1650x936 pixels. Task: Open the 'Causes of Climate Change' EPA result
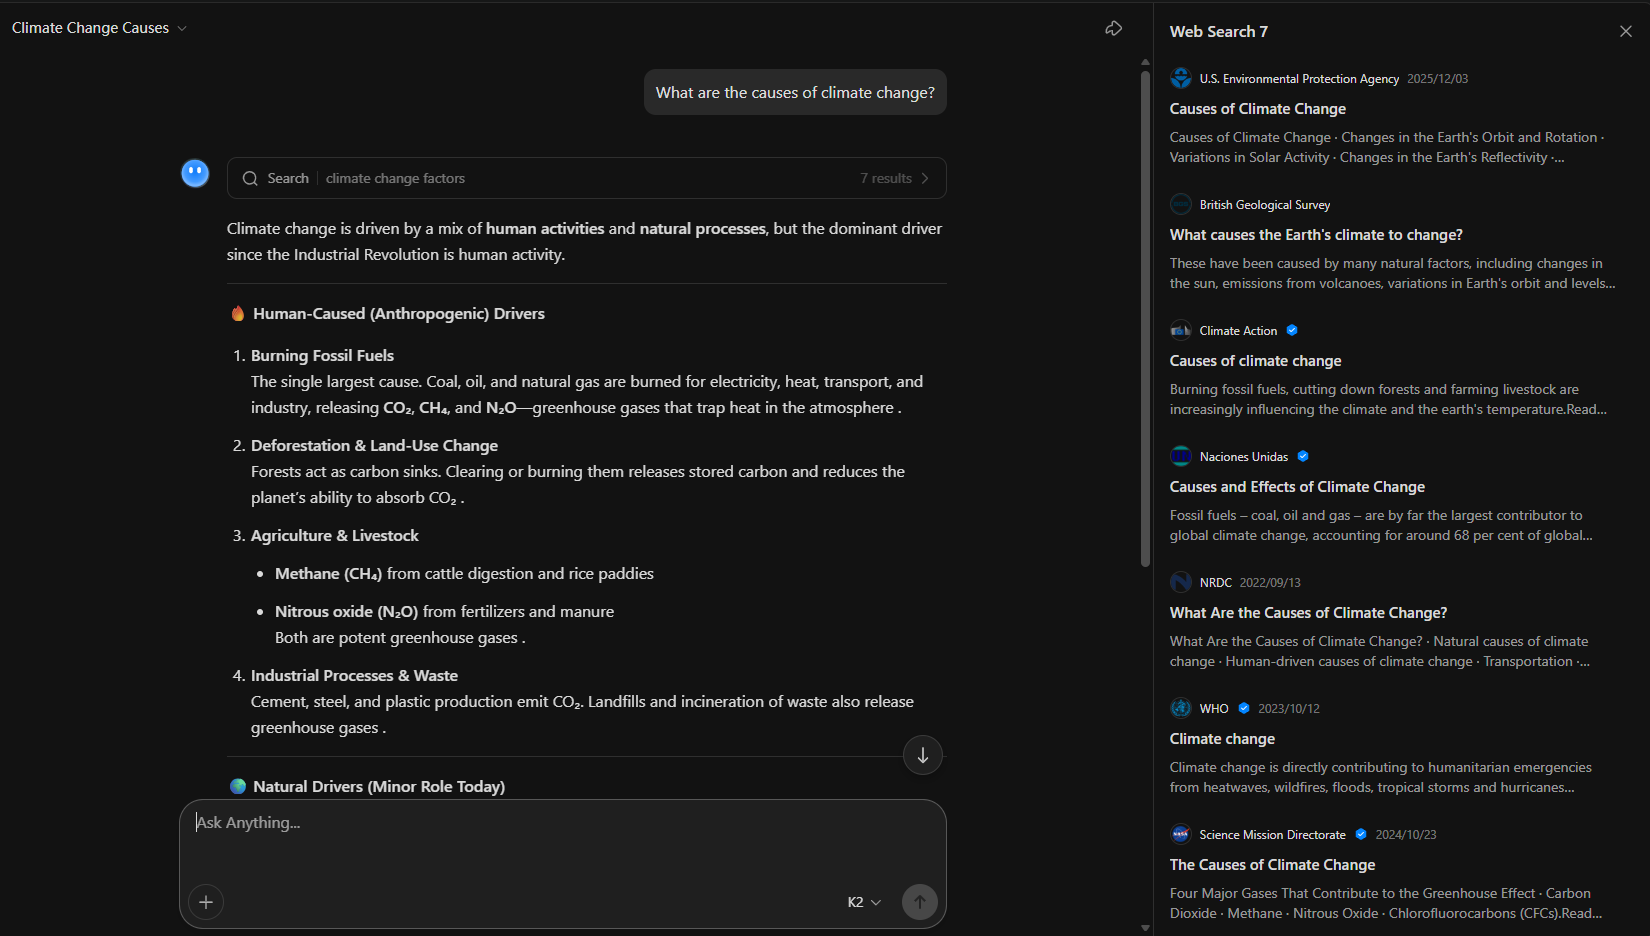[1257, 109]
